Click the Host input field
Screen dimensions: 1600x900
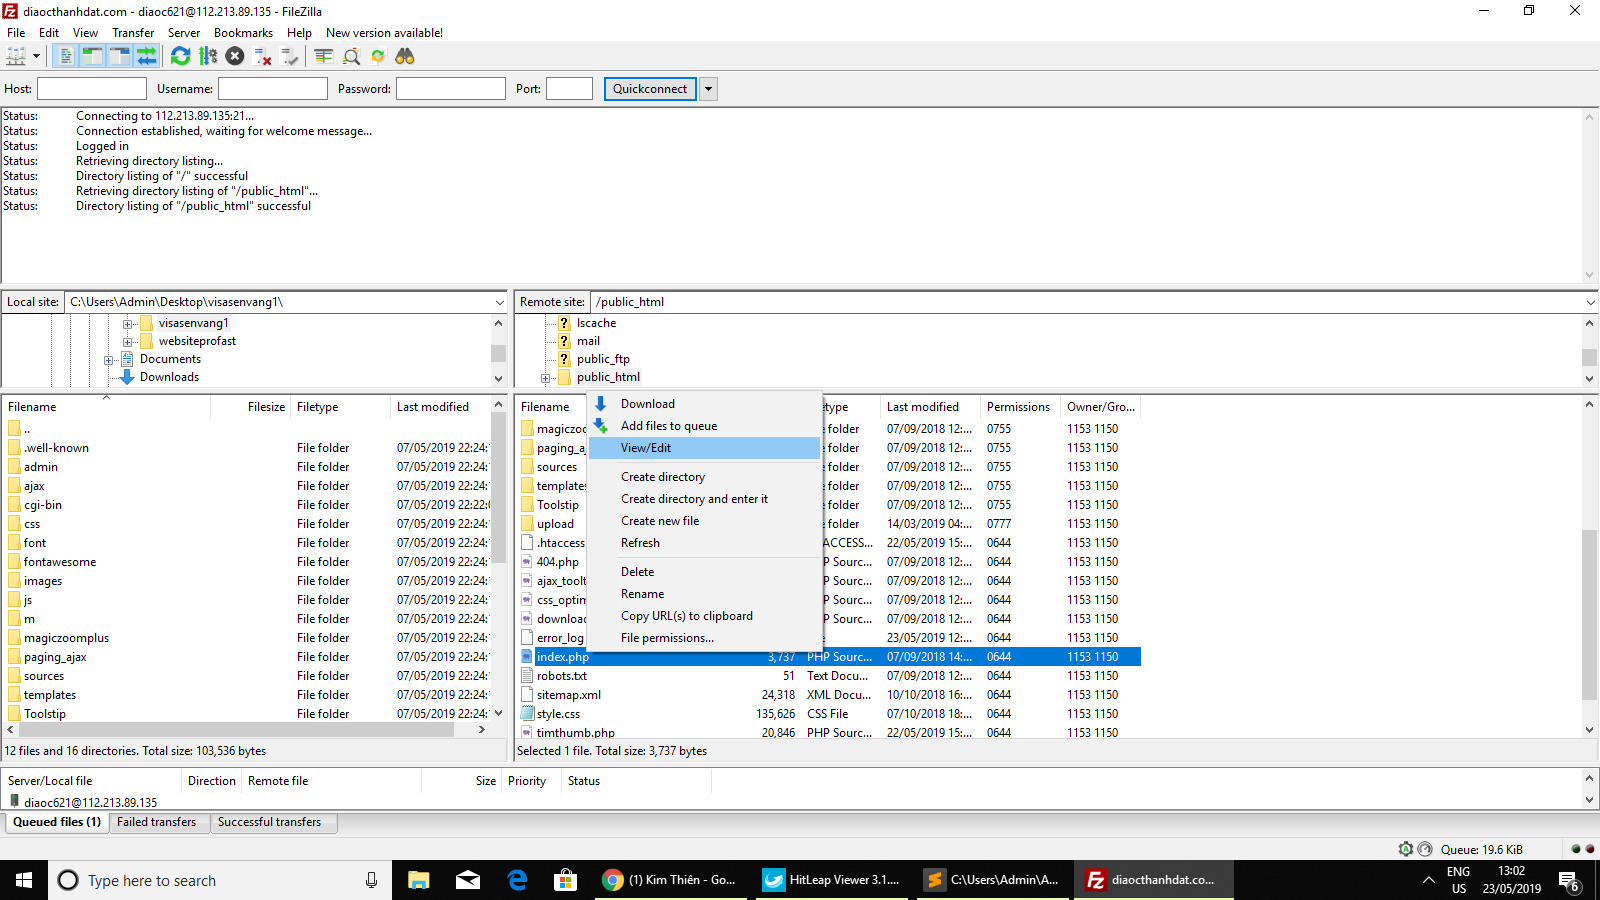92,89
